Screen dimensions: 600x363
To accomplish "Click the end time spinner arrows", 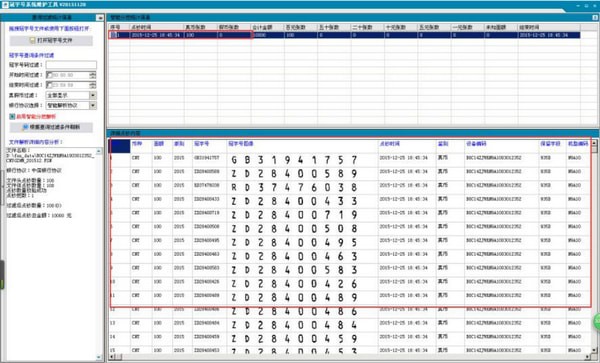I will point(93,85).
